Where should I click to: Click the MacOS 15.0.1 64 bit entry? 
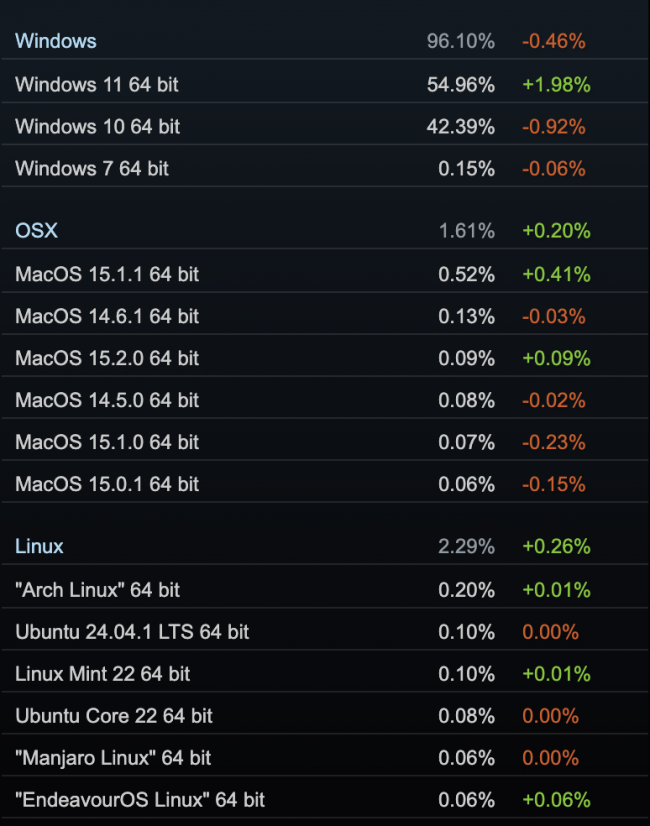pos(107,484)
